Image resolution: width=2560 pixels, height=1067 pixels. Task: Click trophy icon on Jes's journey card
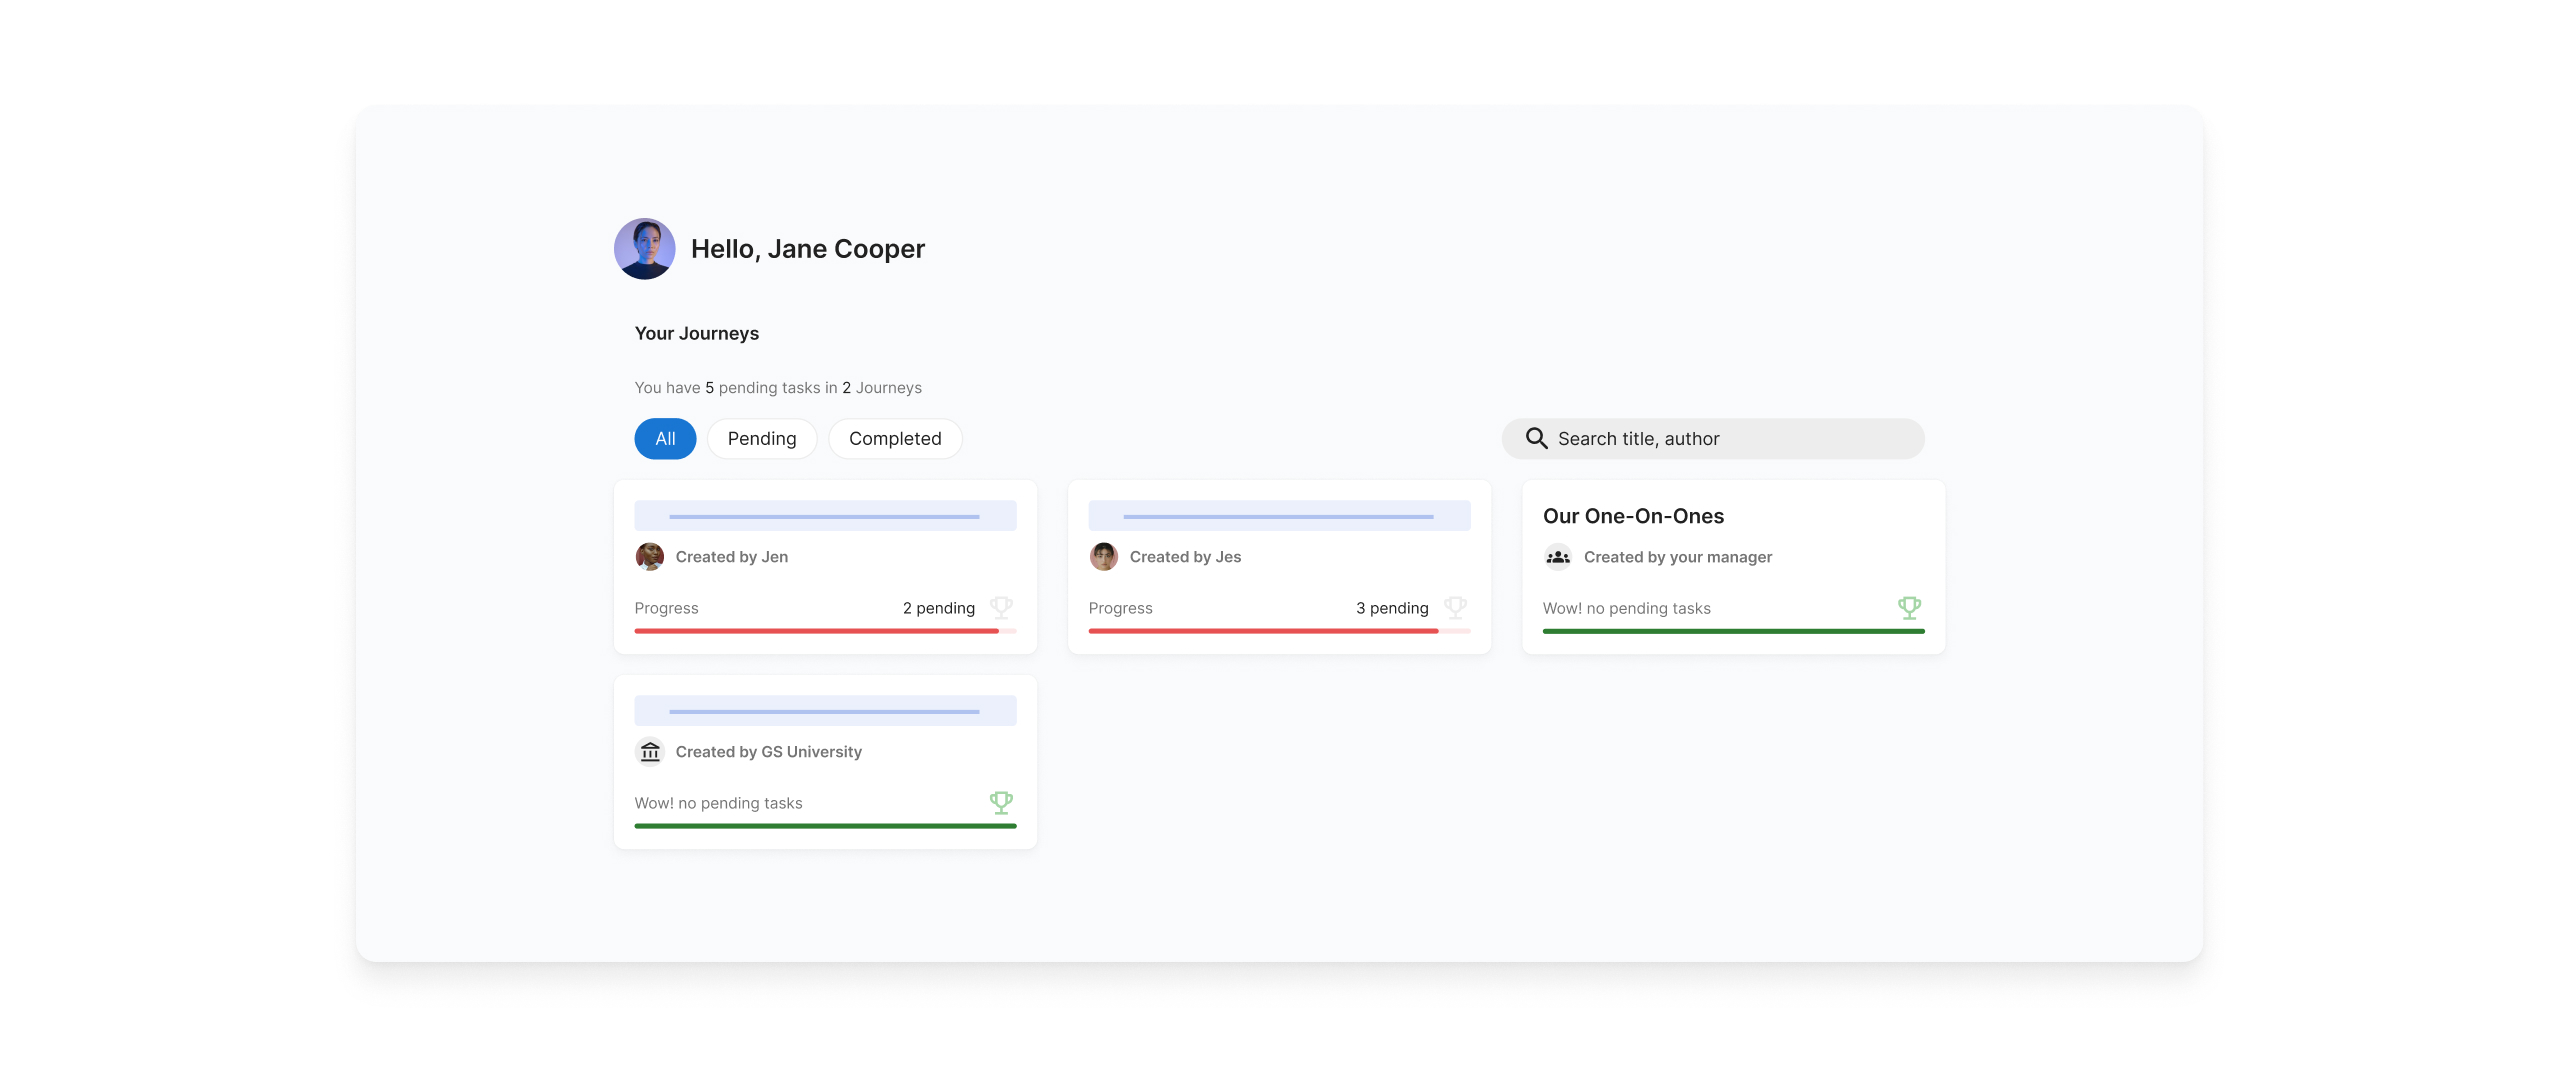pos(1455,607)
